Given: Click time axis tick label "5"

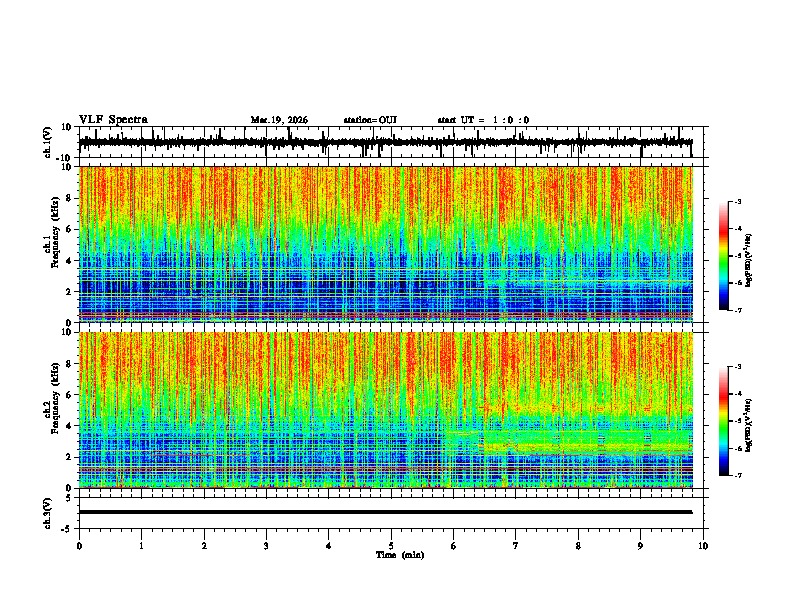Looking at the screenshot, I should click(x=391, y=546).
